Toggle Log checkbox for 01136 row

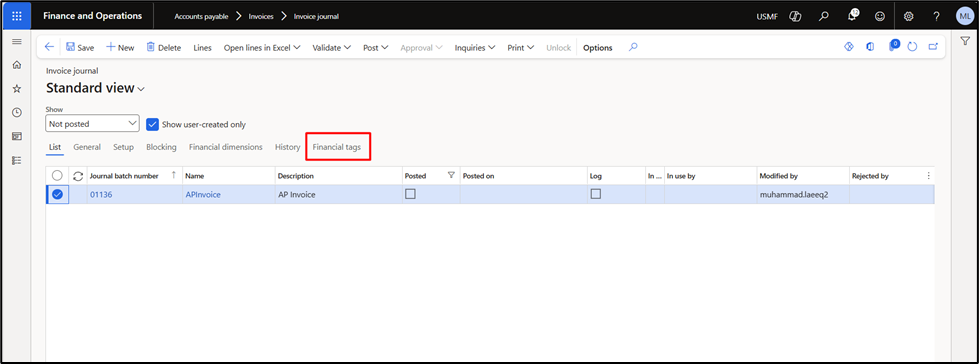(x=596, y=194)
